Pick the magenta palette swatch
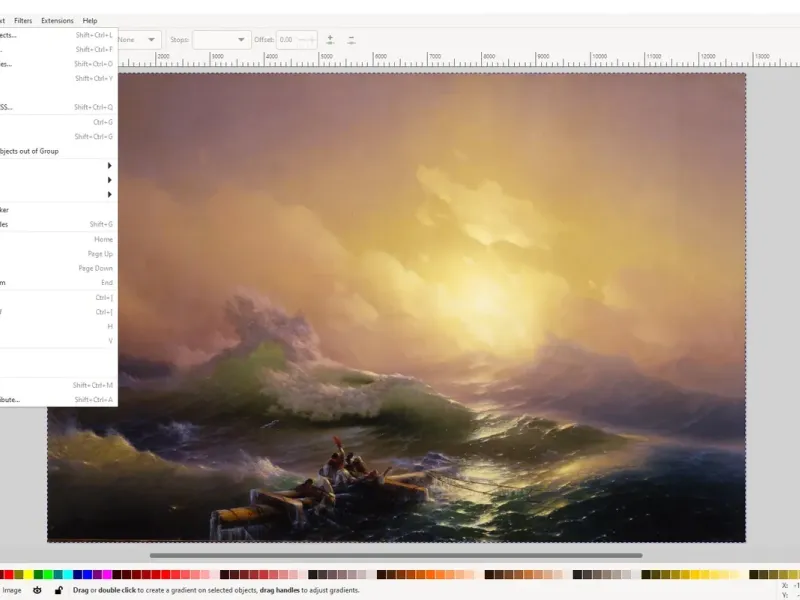Image resolution: width=800 pixels, height=600 pixels. [107, 575]
